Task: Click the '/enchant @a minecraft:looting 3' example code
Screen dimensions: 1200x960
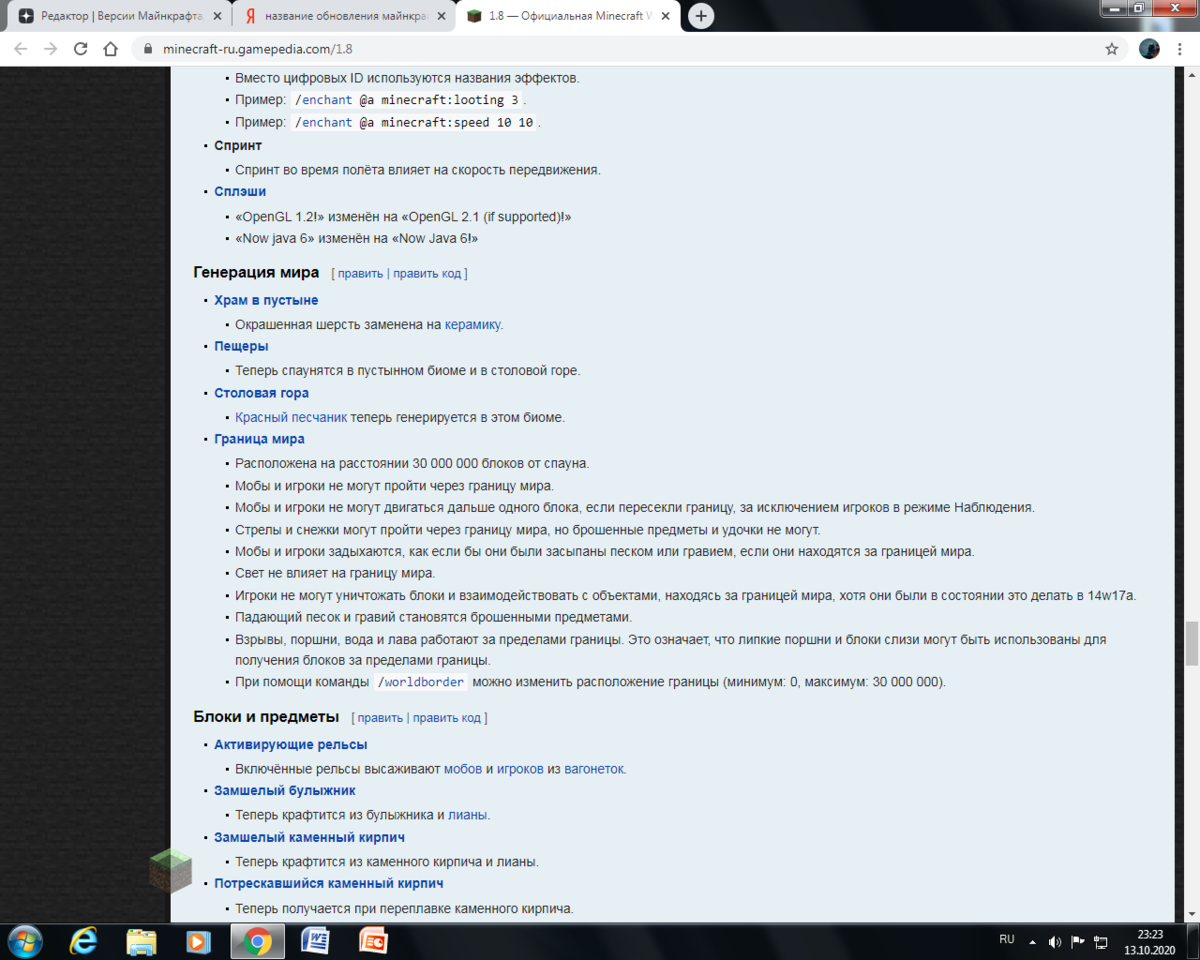Action: pyautogui.click(x=407, y=100)
